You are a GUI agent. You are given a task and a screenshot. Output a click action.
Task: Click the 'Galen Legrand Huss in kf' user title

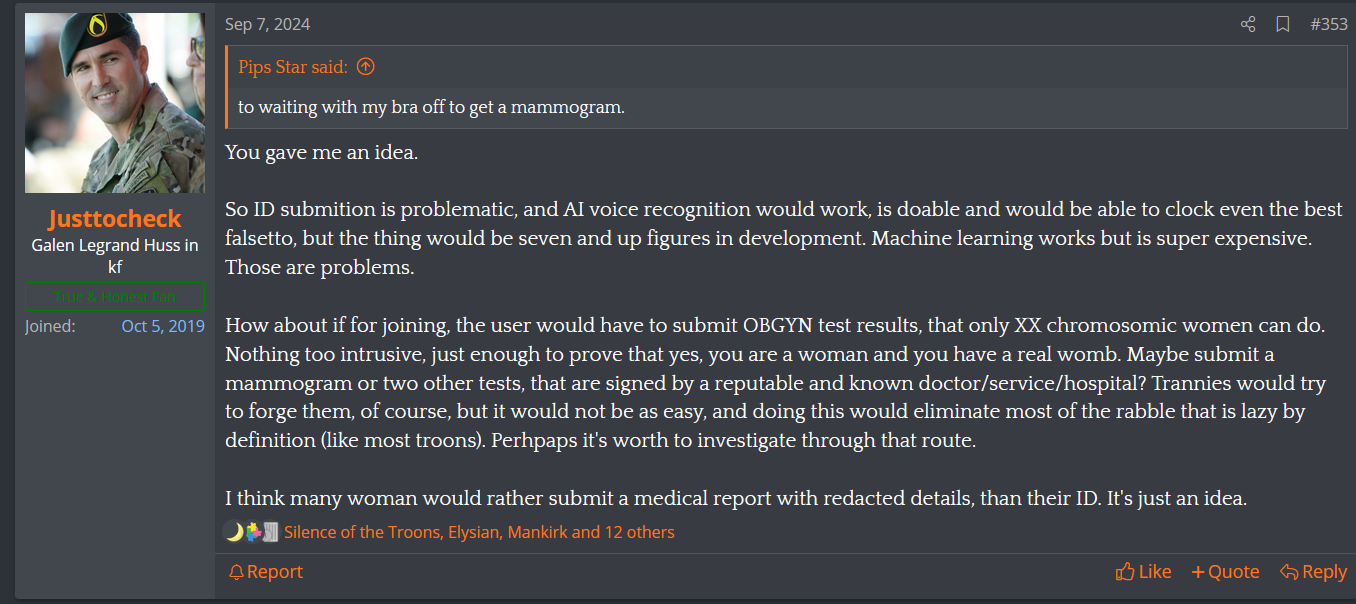115,256
